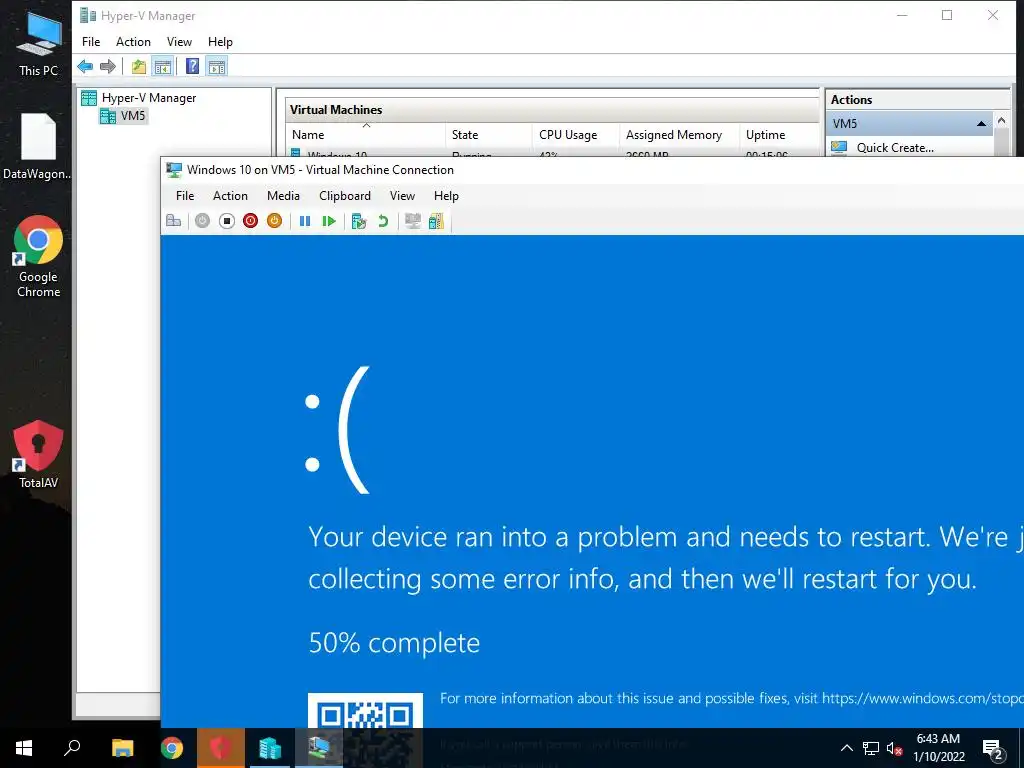Open Help via the blue question mark icon

(x=193, y=67)
